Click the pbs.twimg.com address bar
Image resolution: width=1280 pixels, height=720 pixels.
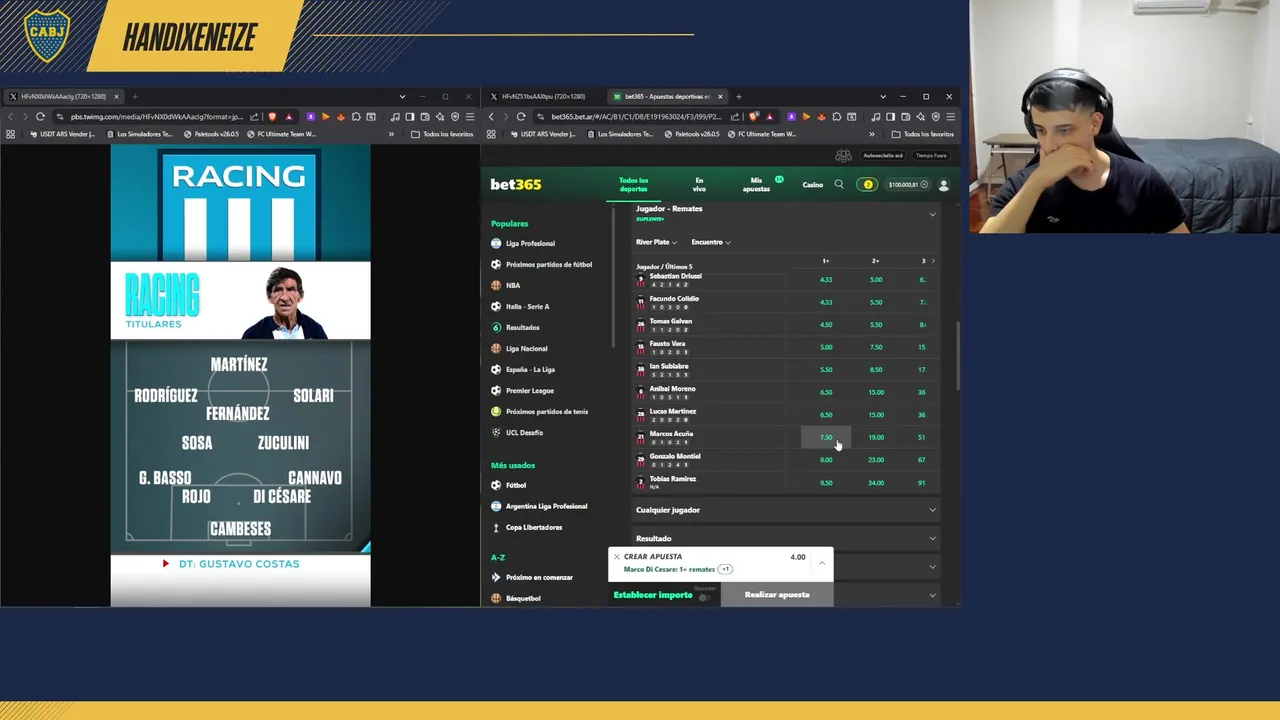[157, 117]
